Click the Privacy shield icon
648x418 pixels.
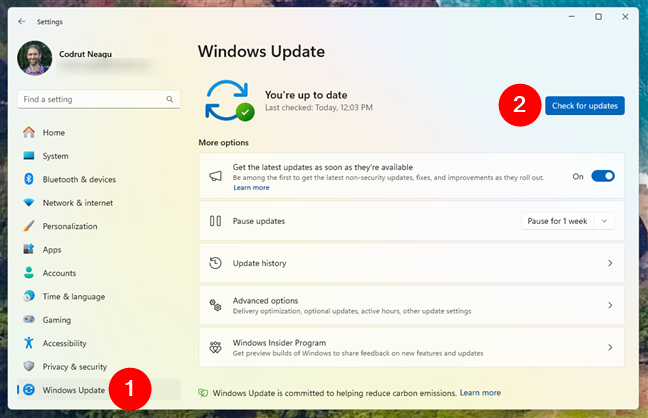click(x=29, y=366)
